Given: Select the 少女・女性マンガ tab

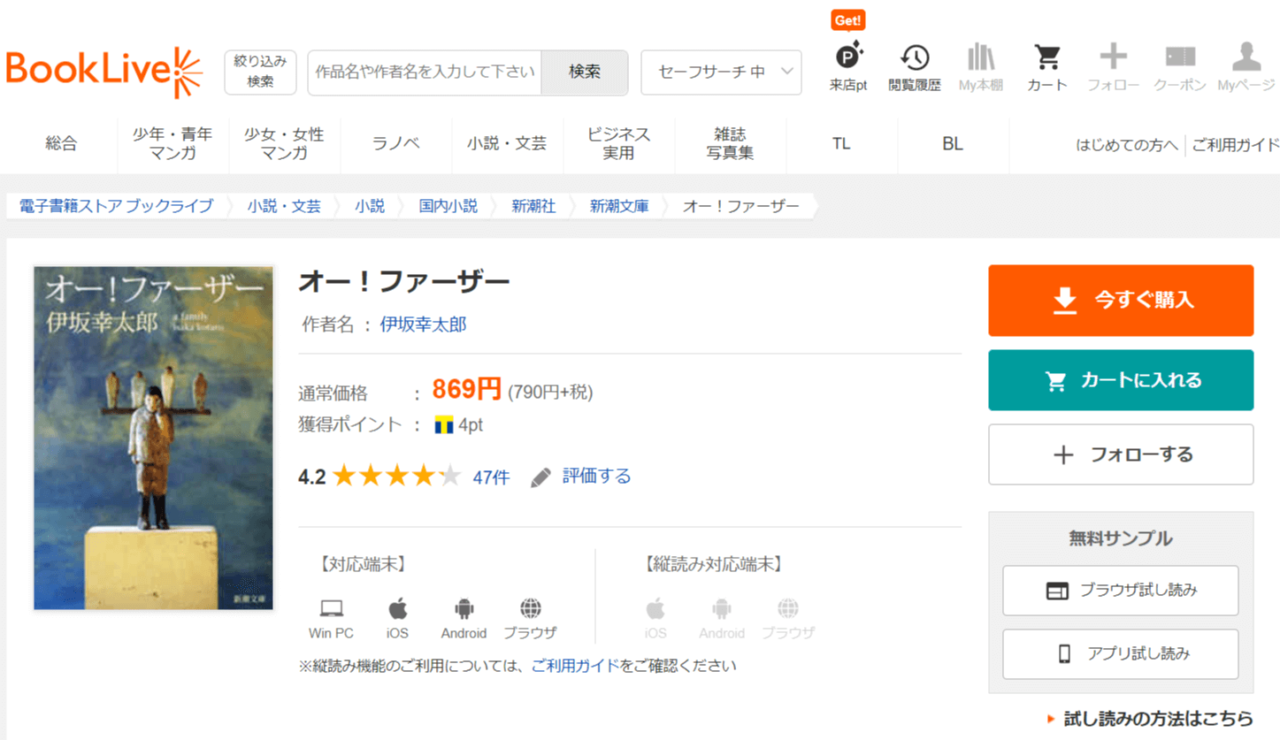Looking at the screenshot, I should coord(285,144).
